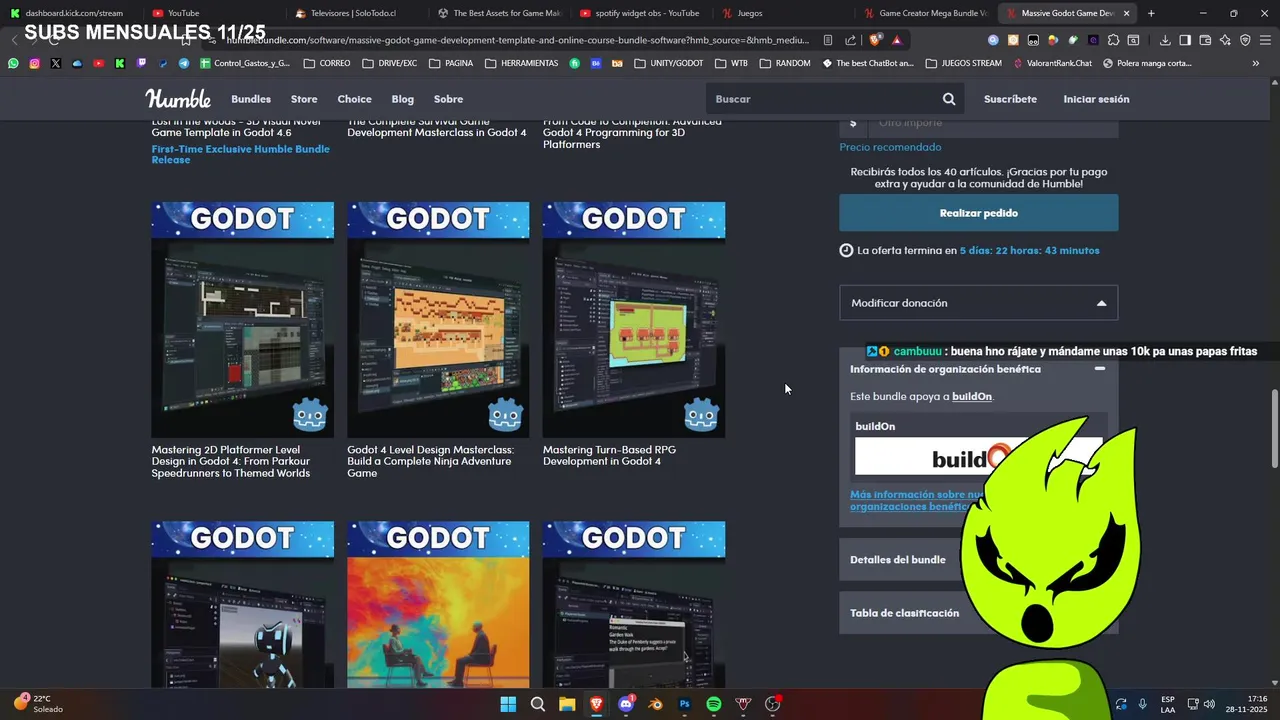Open Blog in Humble navigation
The image size is (1280, 720).
point(403,99)
